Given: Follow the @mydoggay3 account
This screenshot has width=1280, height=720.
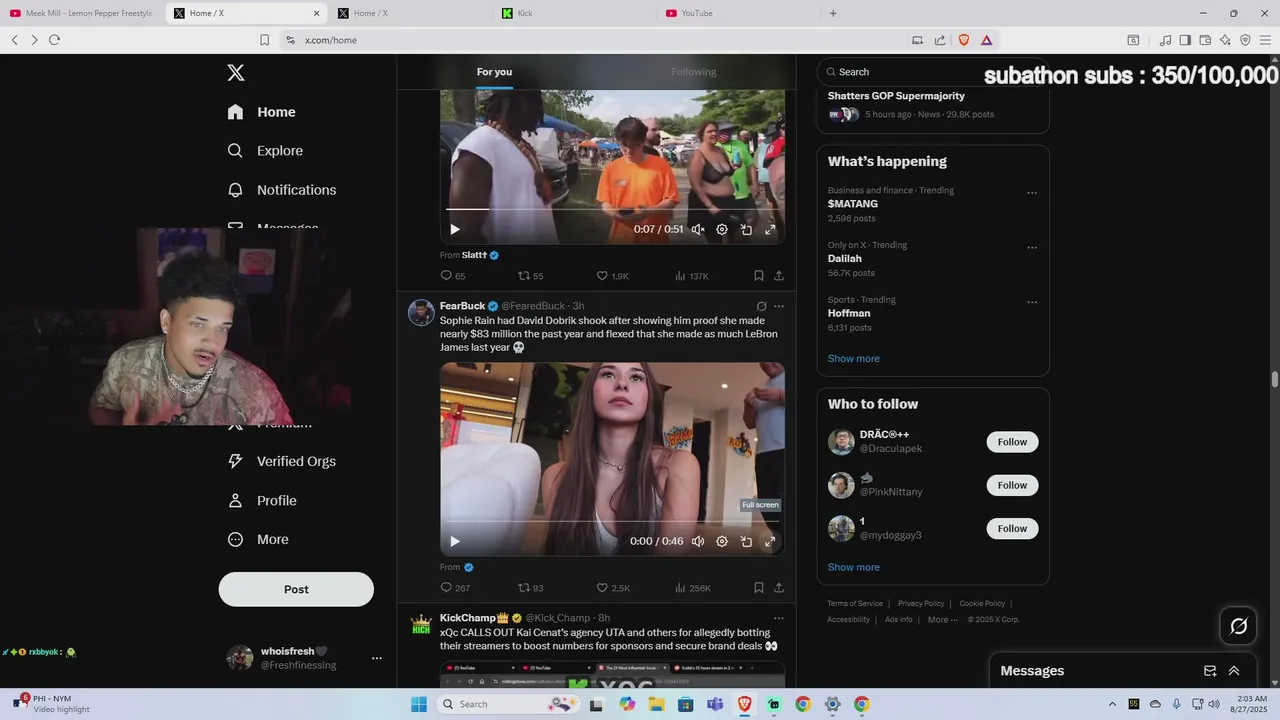Looking at the screenshot, I should [x=1012, y=528].
